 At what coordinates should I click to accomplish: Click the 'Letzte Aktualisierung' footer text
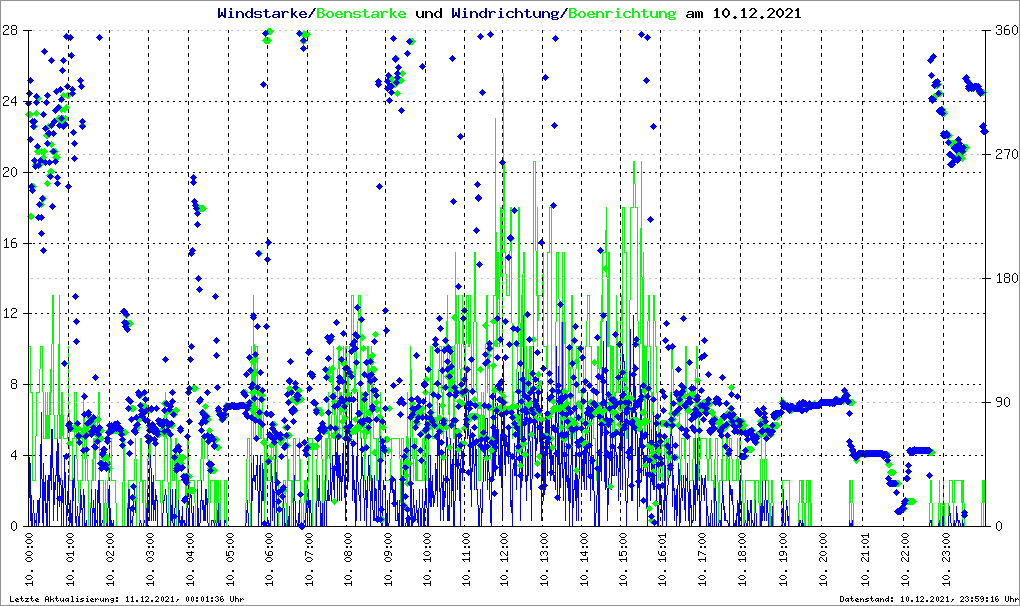127,599
